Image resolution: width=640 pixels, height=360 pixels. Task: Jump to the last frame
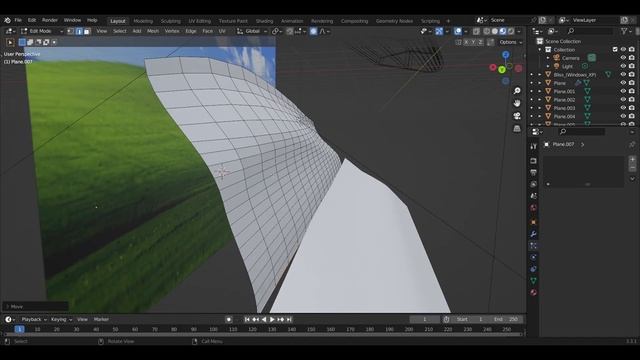tap(289, 320)
